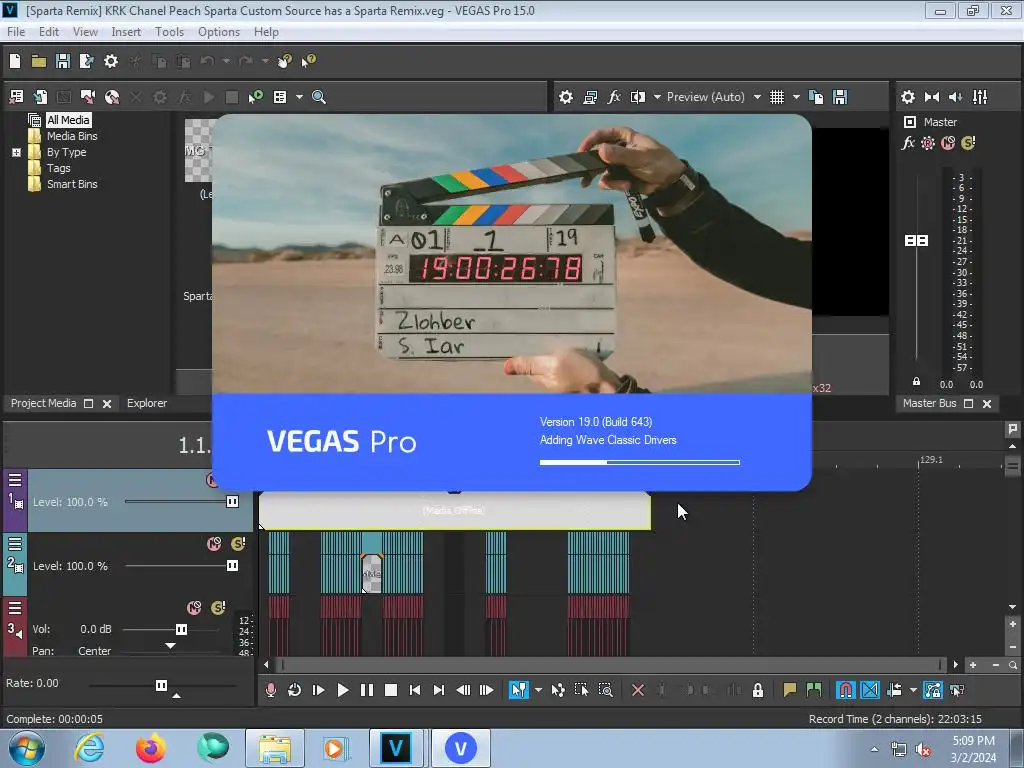Toggle Mute on video track 2
The height and width of the screenshot is (768, 1024).
click(214, 544)
